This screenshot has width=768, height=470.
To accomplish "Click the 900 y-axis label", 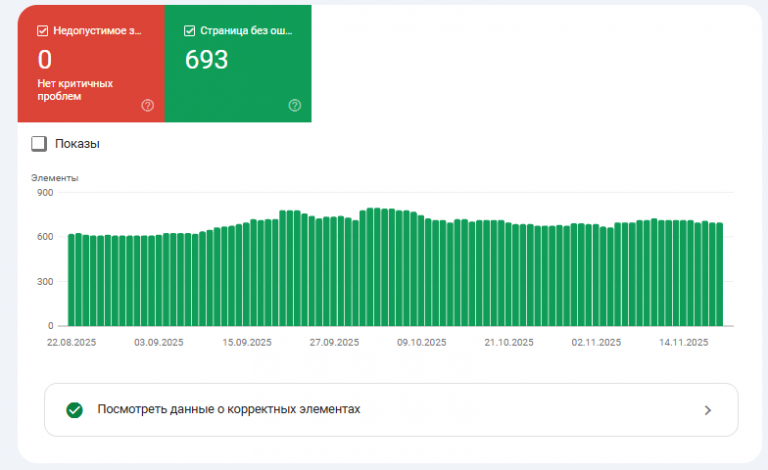I will 45,192.
